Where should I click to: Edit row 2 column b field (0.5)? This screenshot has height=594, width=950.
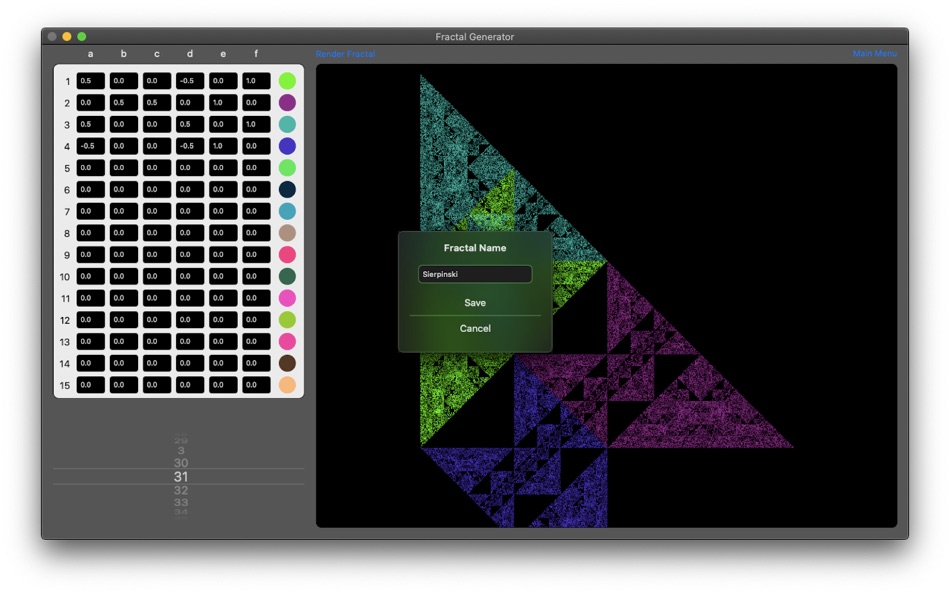pos(124,102)
